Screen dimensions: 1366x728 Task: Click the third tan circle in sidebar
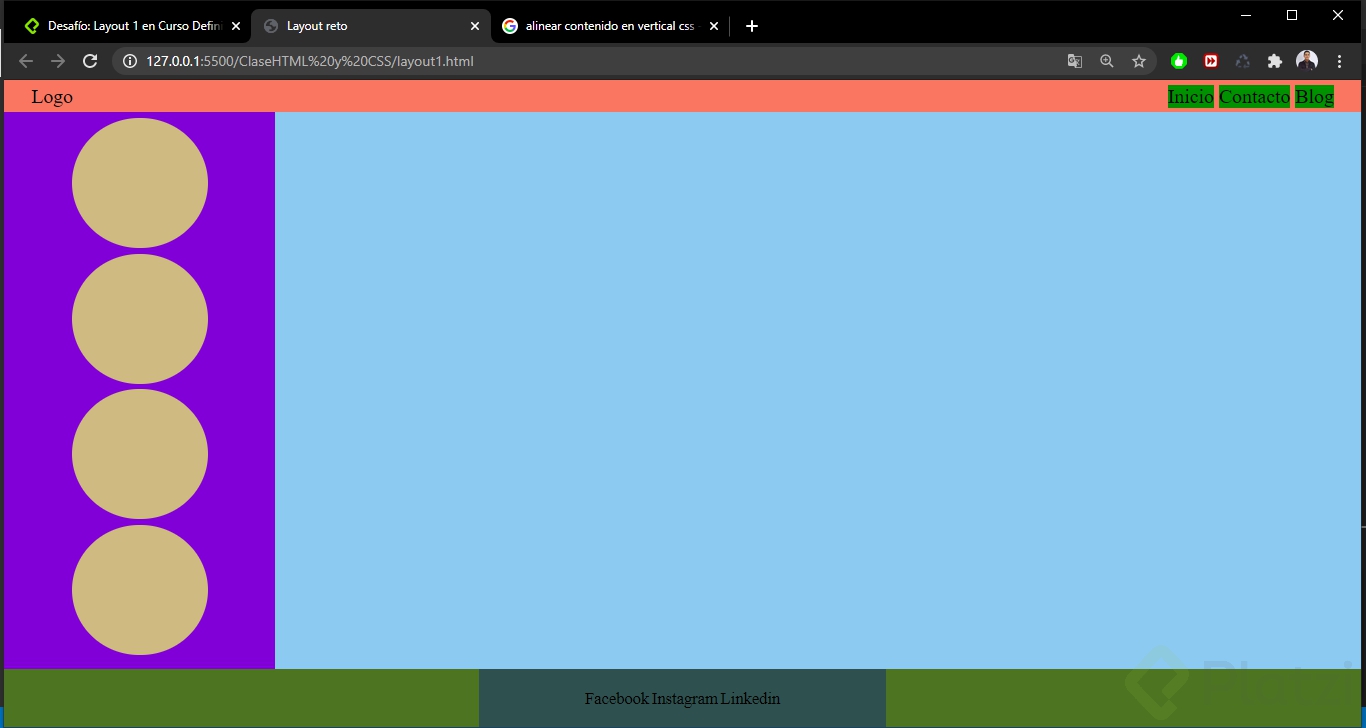[x=140, y=454]
